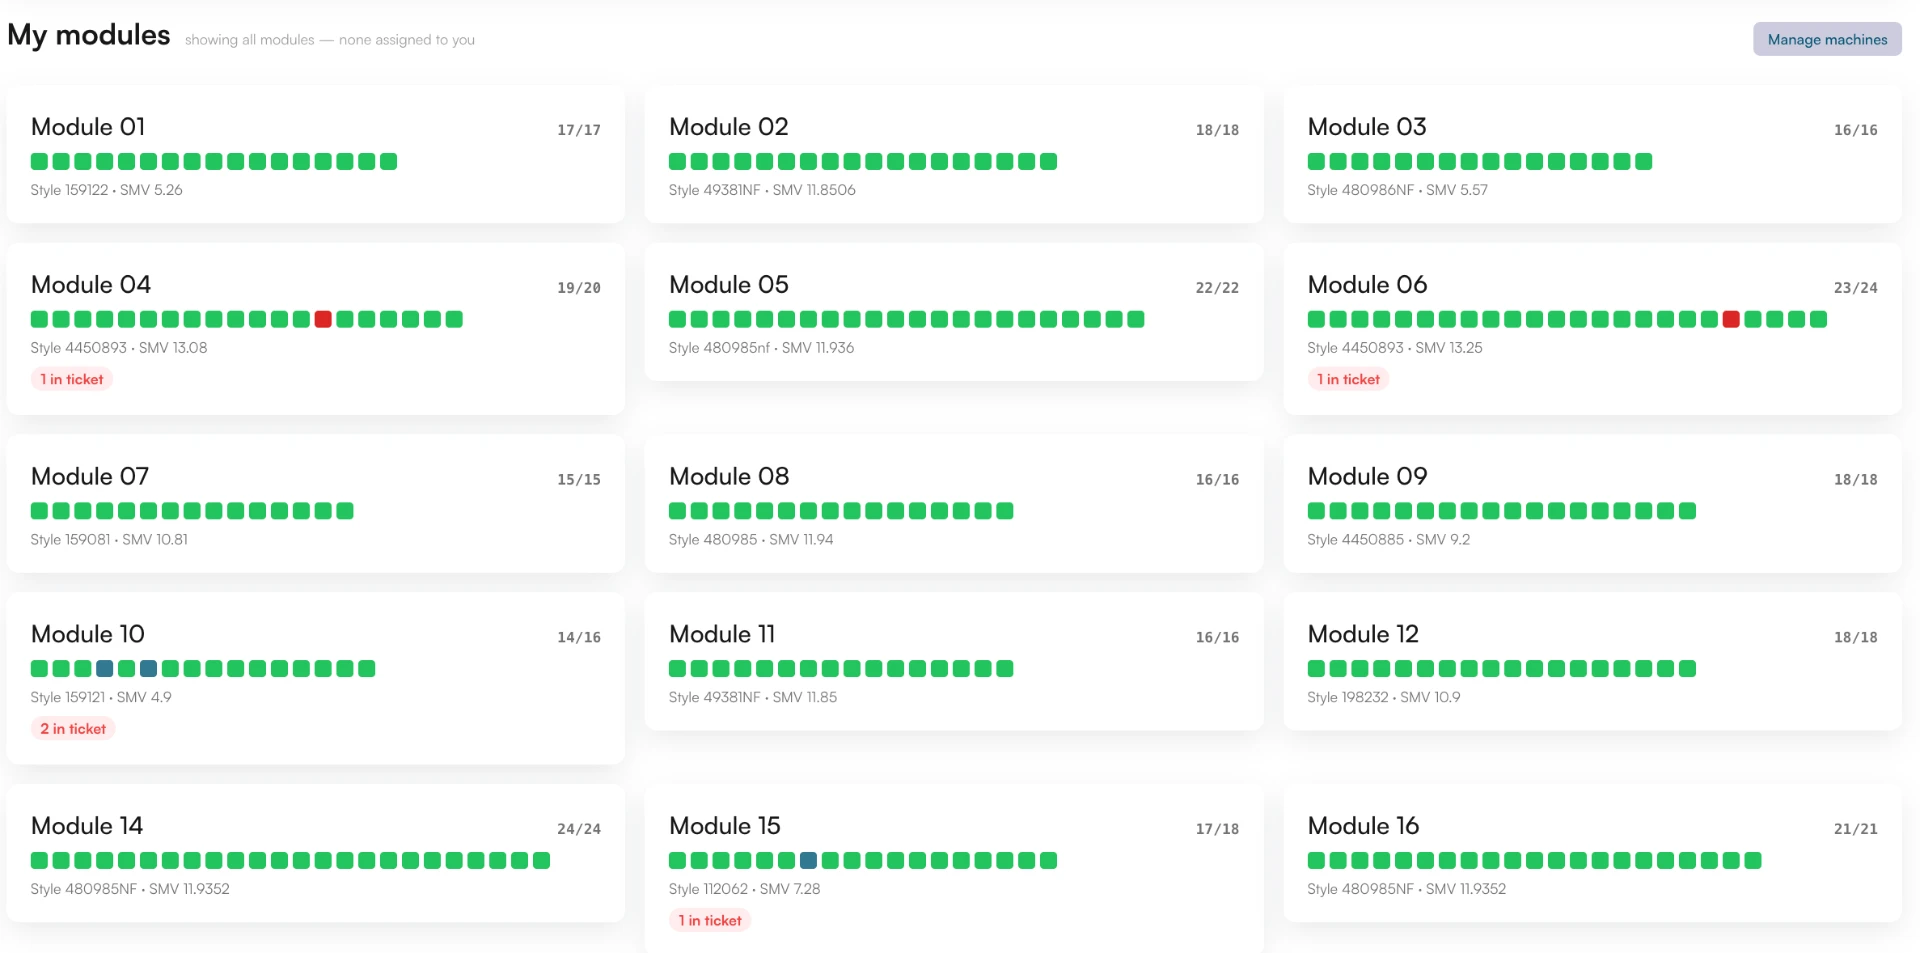Click 'Style 4450885 · SMV 9.2' text
The height and width of the screenshot is (953, 1920).
1388,540
